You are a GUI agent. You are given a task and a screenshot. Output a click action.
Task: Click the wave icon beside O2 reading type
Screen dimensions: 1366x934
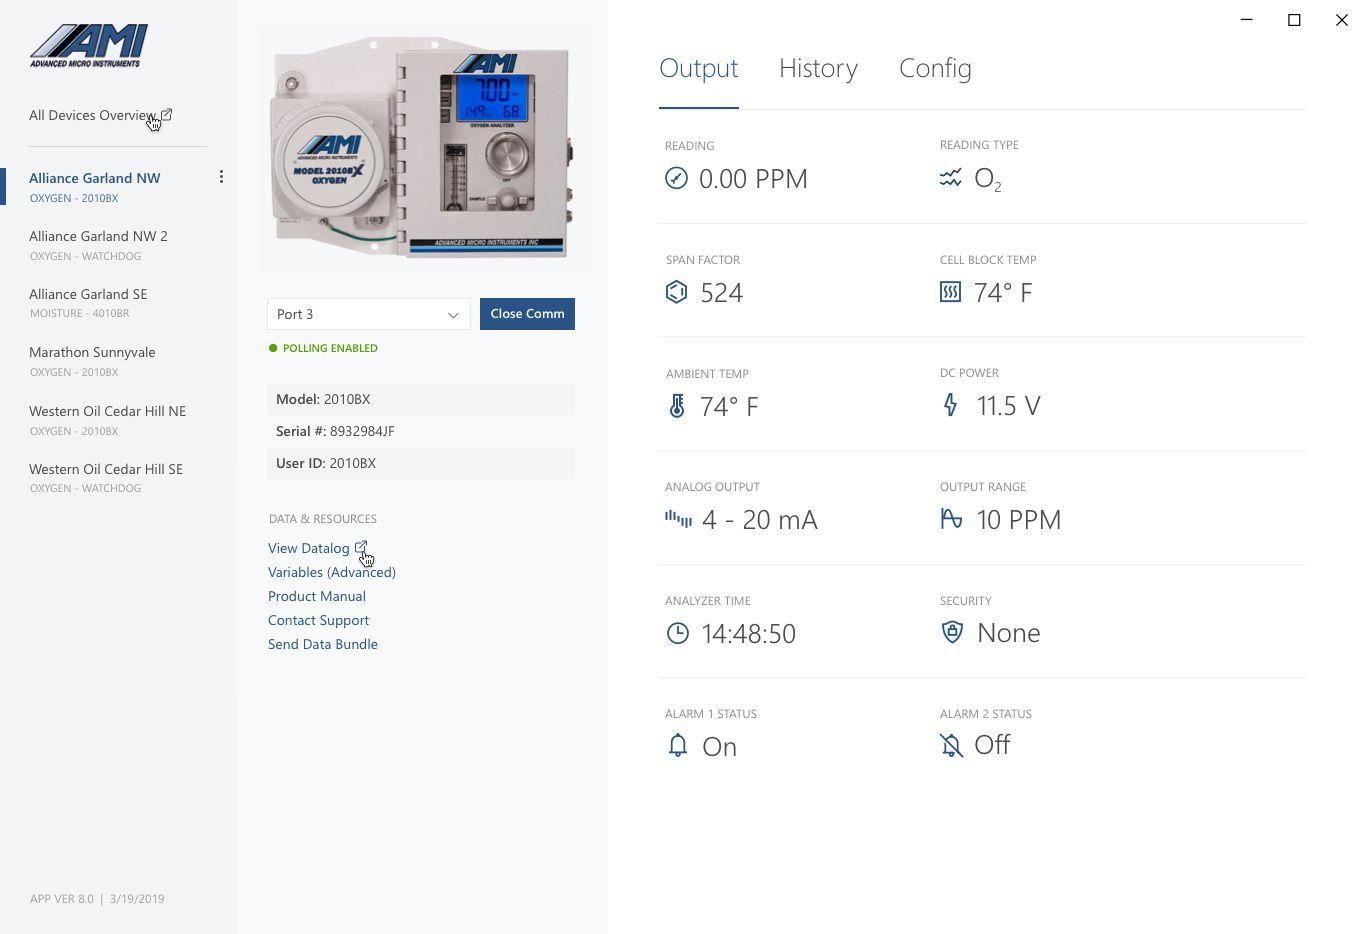950,177
